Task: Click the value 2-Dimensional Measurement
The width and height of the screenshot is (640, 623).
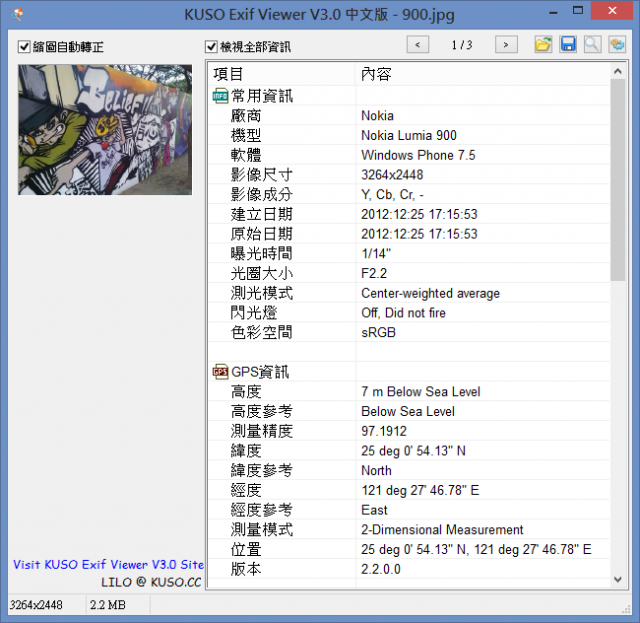Action: (442, 530)
